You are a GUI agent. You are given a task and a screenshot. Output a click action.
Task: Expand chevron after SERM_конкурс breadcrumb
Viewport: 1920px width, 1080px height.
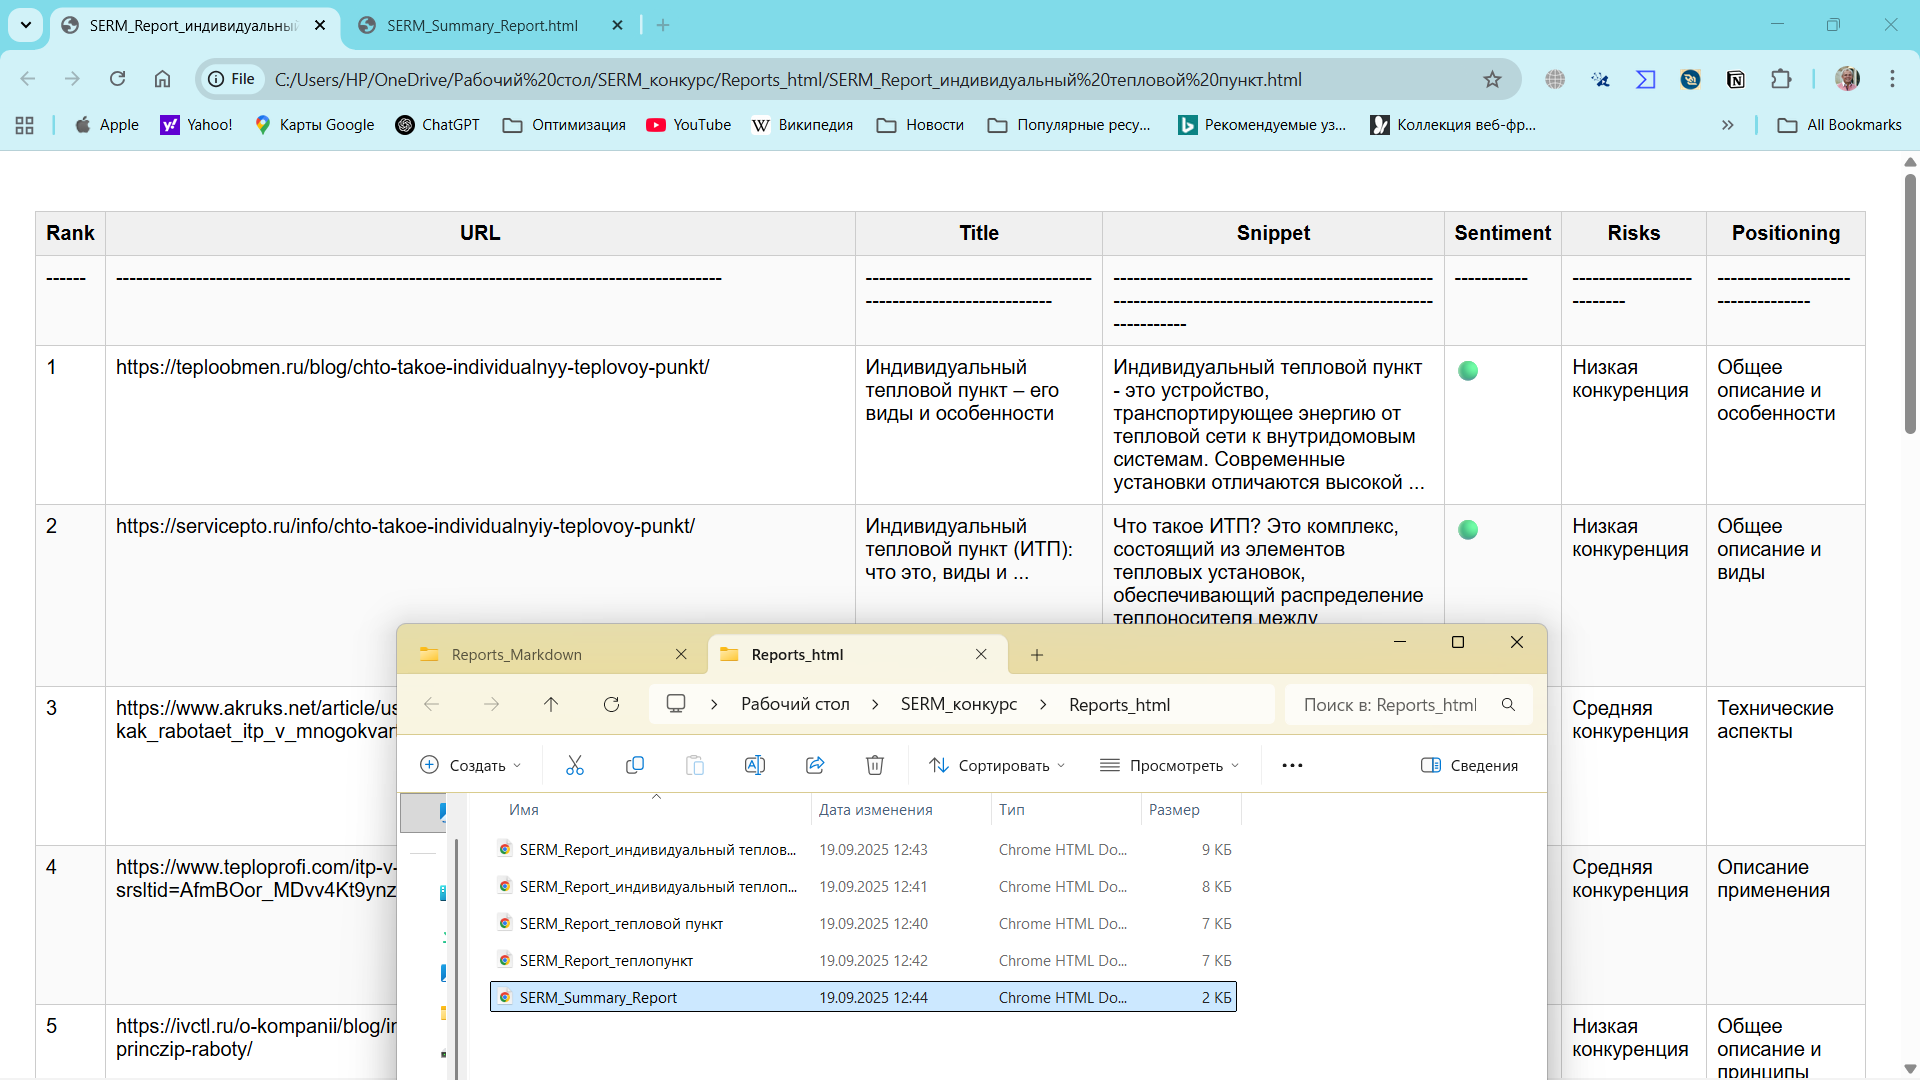[1043, 705]
